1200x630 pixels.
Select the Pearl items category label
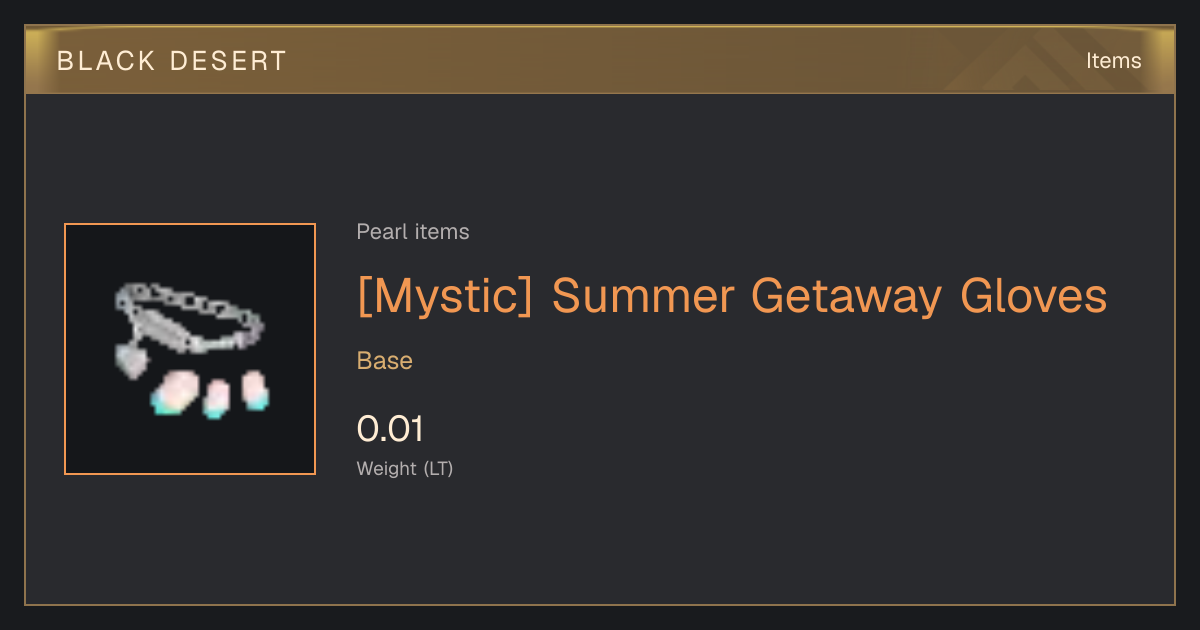[413, 232]
